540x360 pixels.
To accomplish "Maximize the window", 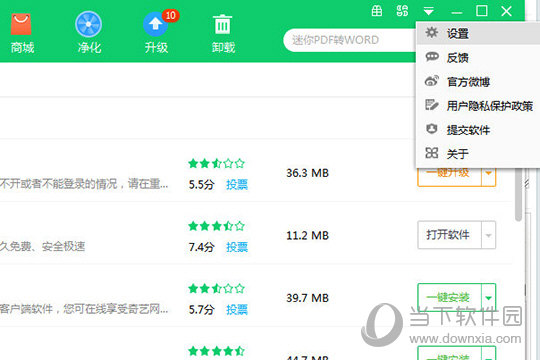I will click(481, 11).
